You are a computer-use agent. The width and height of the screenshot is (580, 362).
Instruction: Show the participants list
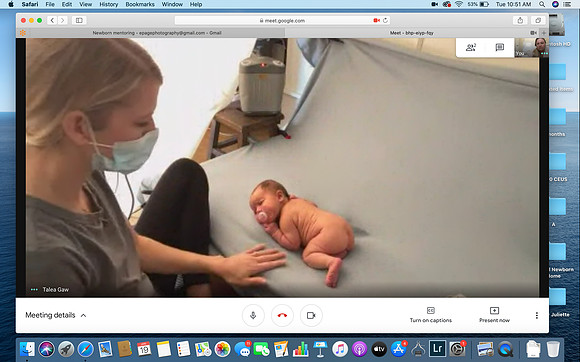pyautogui.click(x=471, y=47)
